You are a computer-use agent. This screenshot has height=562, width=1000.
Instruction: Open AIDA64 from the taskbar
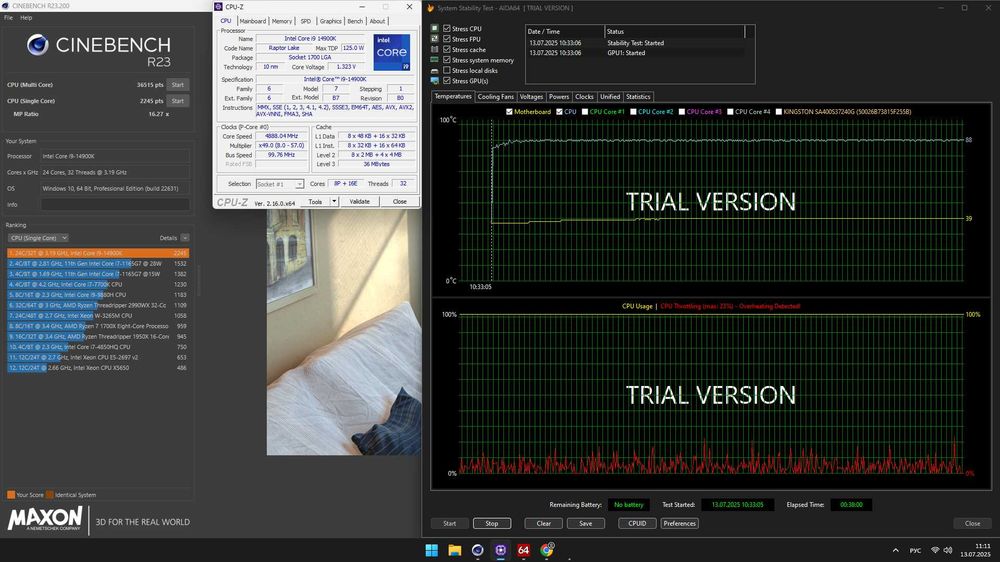click(524, 550)
